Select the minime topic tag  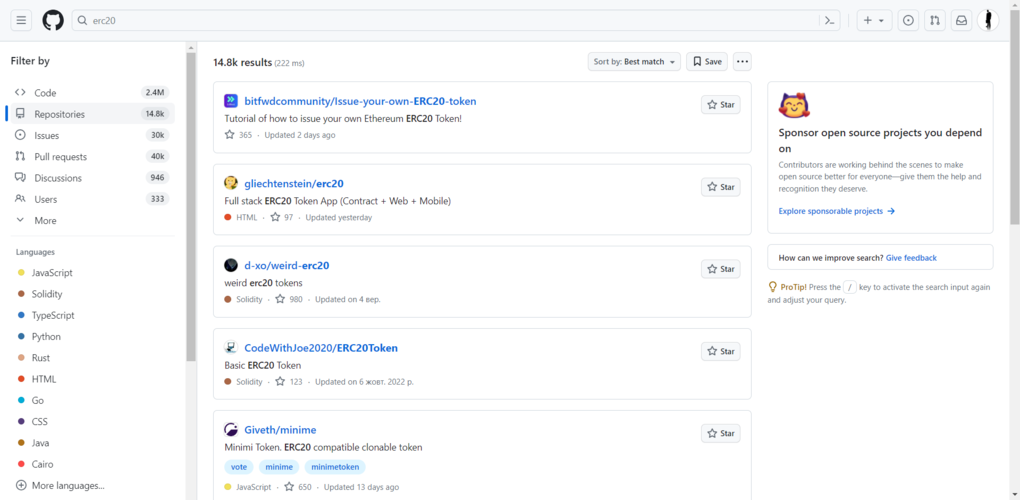click(279, 467)
